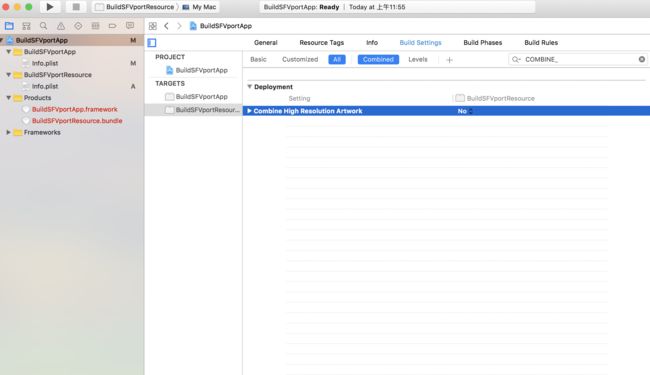Click BuildSFVportApp in the jump bar
The image size is (650, 375).
click(x=221, y=26)
